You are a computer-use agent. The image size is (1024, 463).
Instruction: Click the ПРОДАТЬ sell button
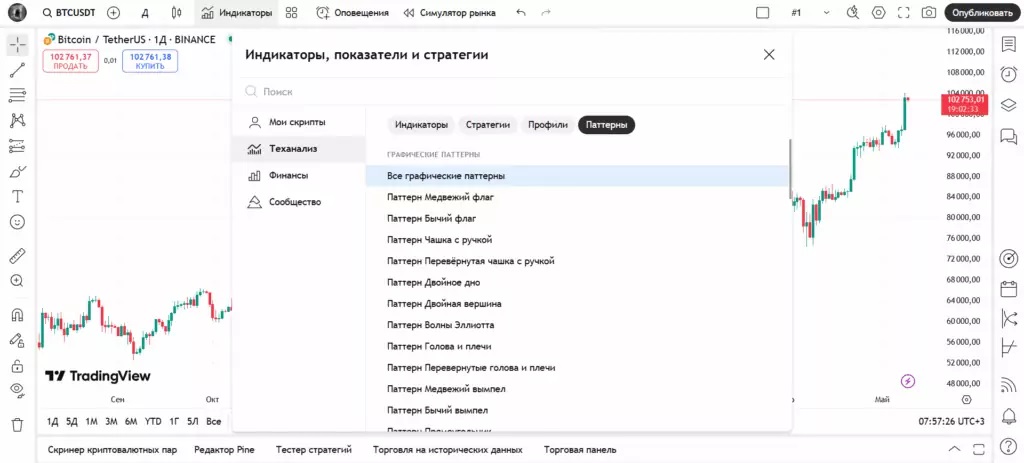(71, 61)
